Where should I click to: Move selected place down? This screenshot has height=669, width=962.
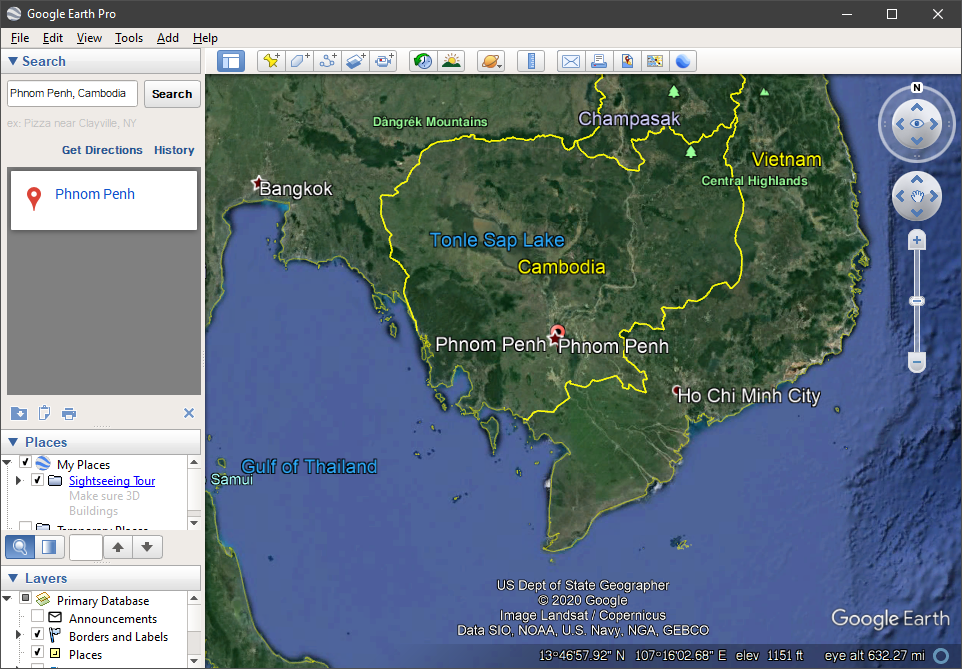pyautogui.click(x=147, y=547)
